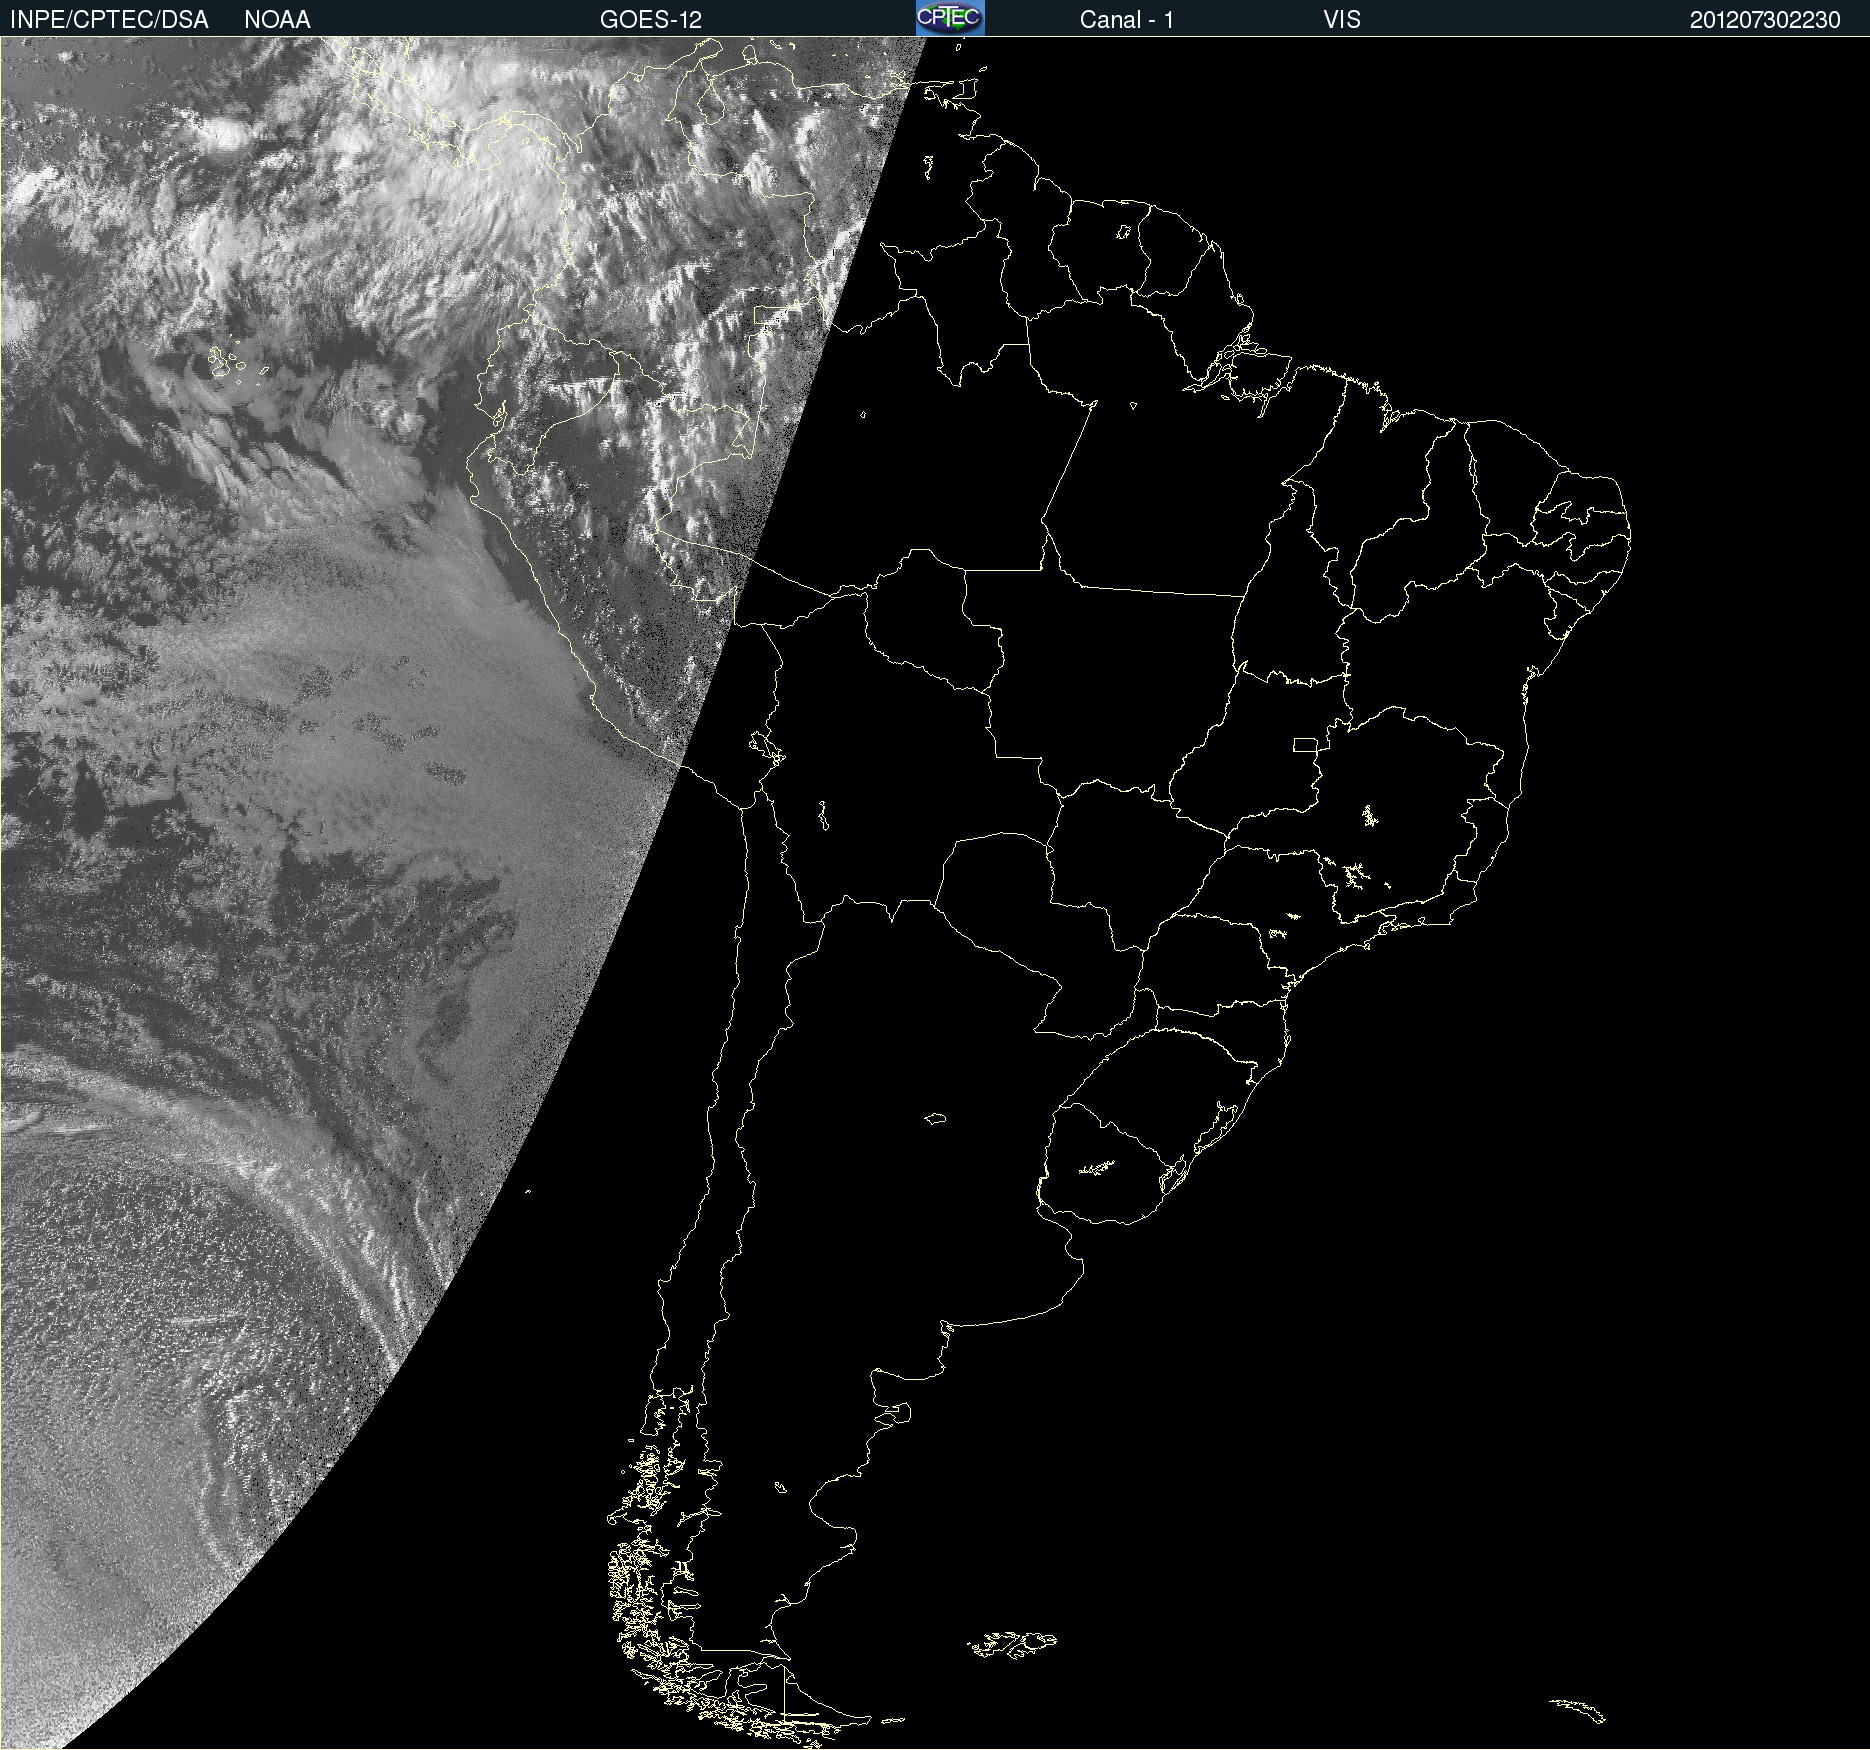Click the INPE/CPTEC/DSA header text
This screenshot has width=1870, height=1750.
(109, 20)
